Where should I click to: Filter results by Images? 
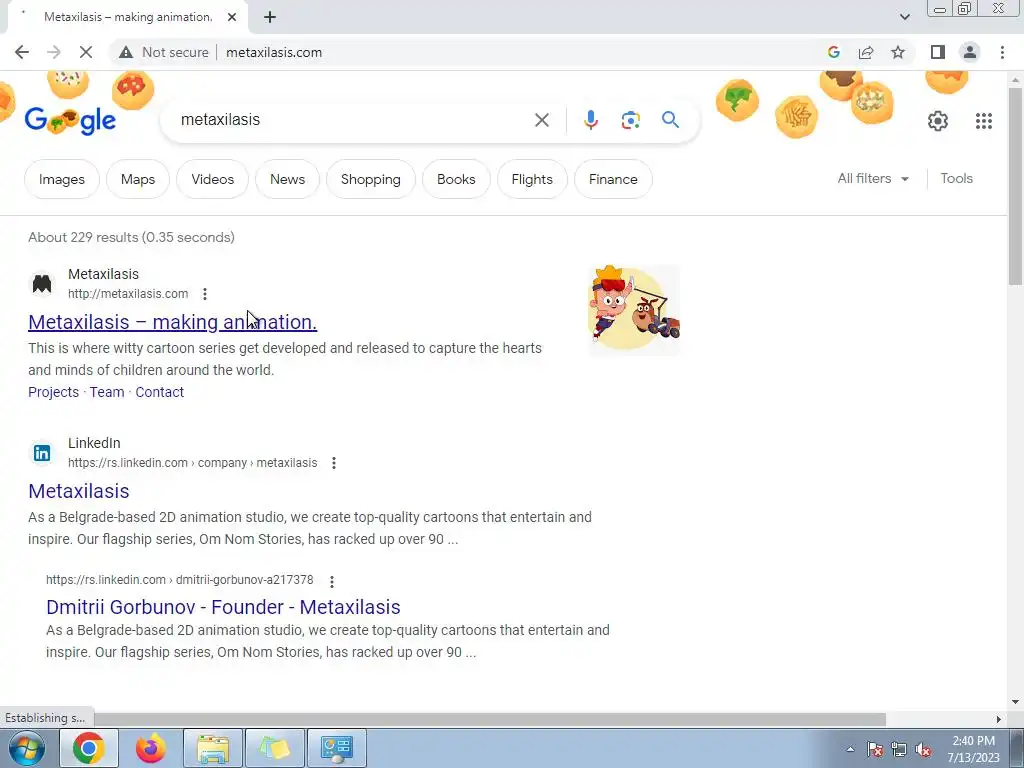coord(62,179)
